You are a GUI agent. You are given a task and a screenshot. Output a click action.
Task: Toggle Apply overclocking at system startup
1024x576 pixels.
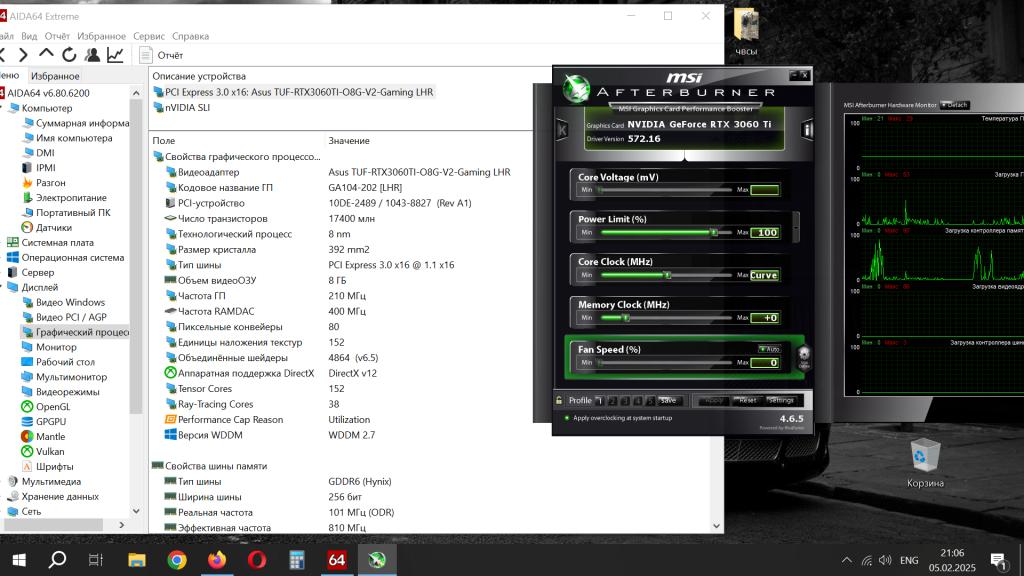pyautogui.click(x=567, y=418)
